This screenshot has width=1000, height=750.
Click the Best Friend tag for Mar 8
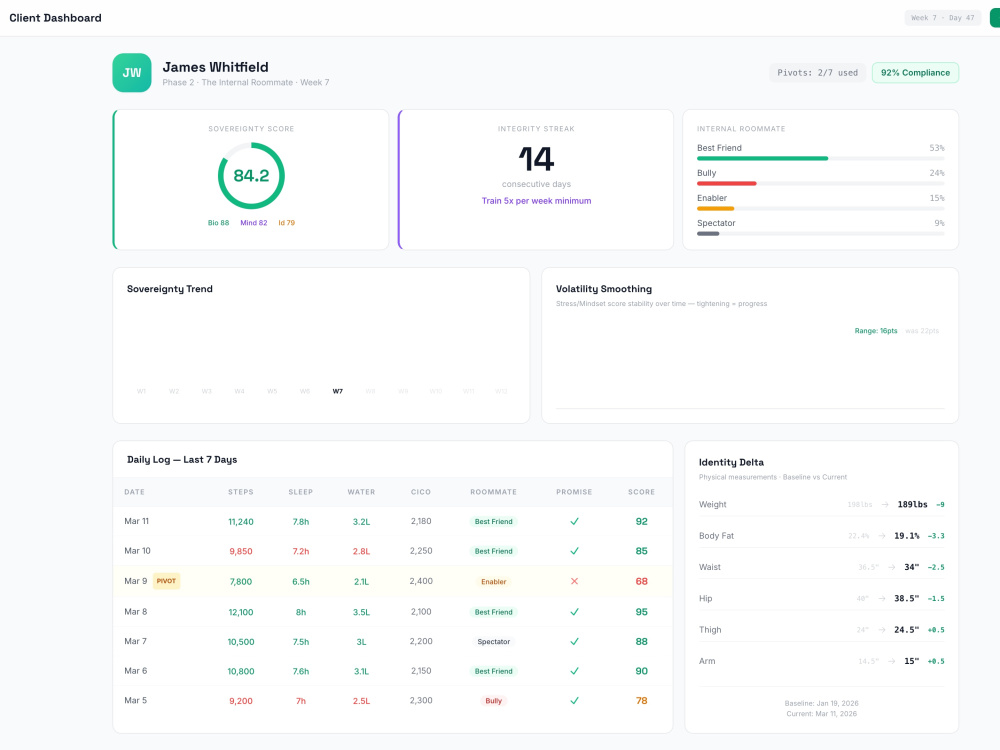tap(494, 612)
